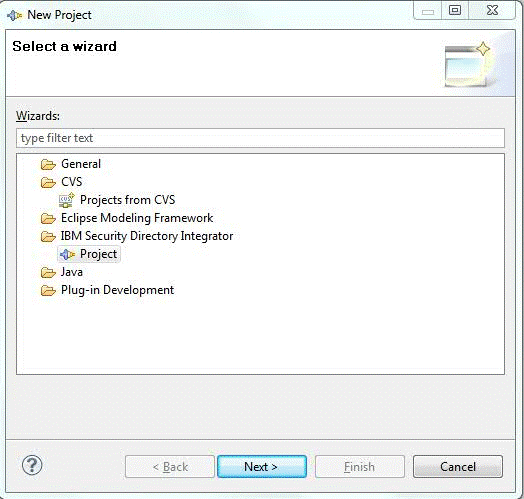Open the help question mark icon
This screenshot has width=524, height=499.
point(32,465)
